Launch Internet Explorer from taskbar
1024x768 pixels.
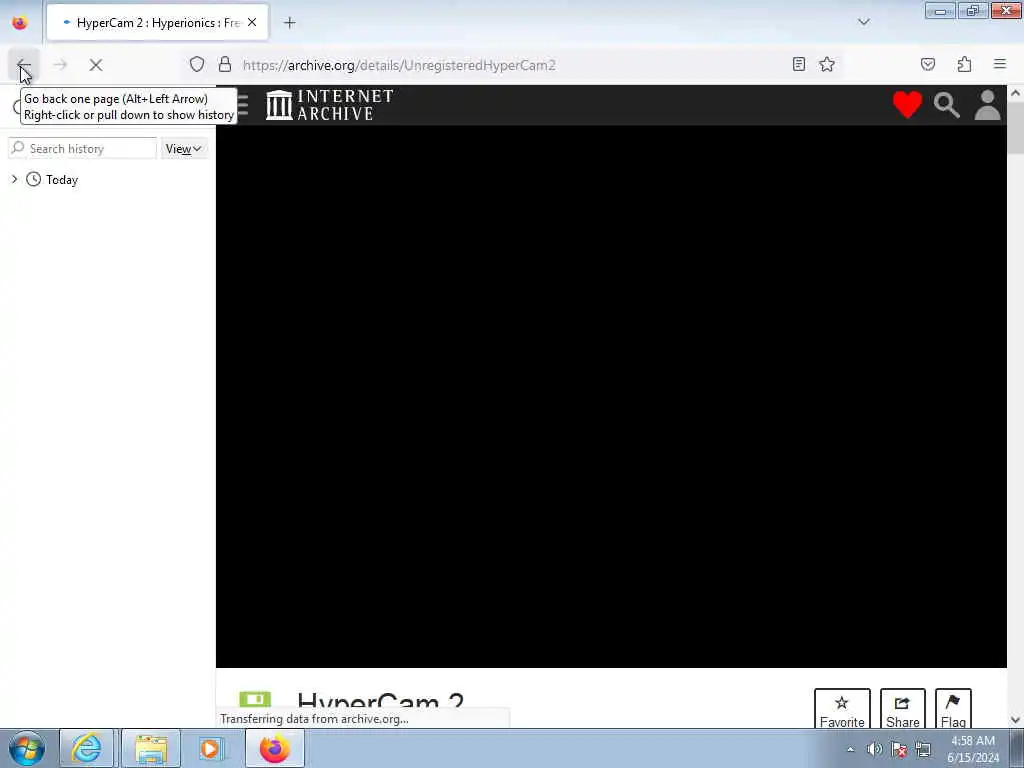[87, 748]
